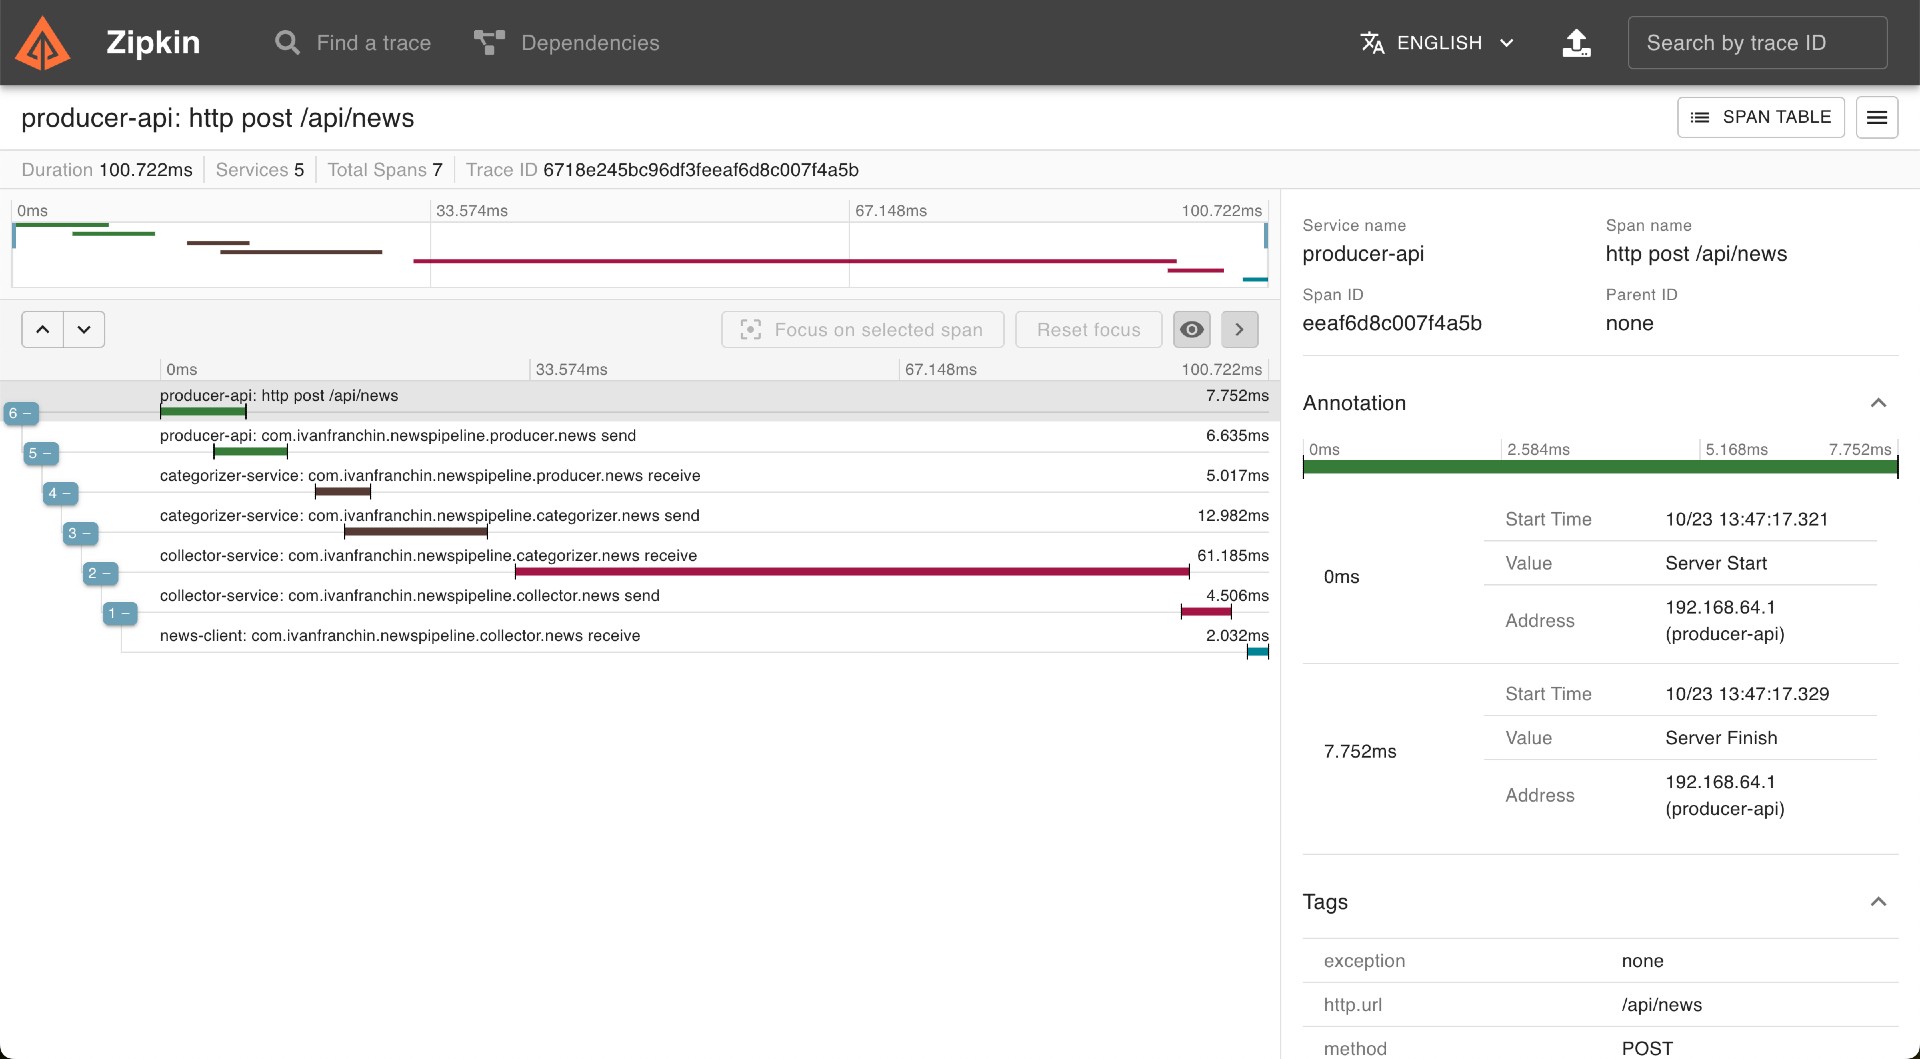Screen dimensions: 1920x1059
Task: Click the Server Finish annotation value
Action: [1721, 738]
